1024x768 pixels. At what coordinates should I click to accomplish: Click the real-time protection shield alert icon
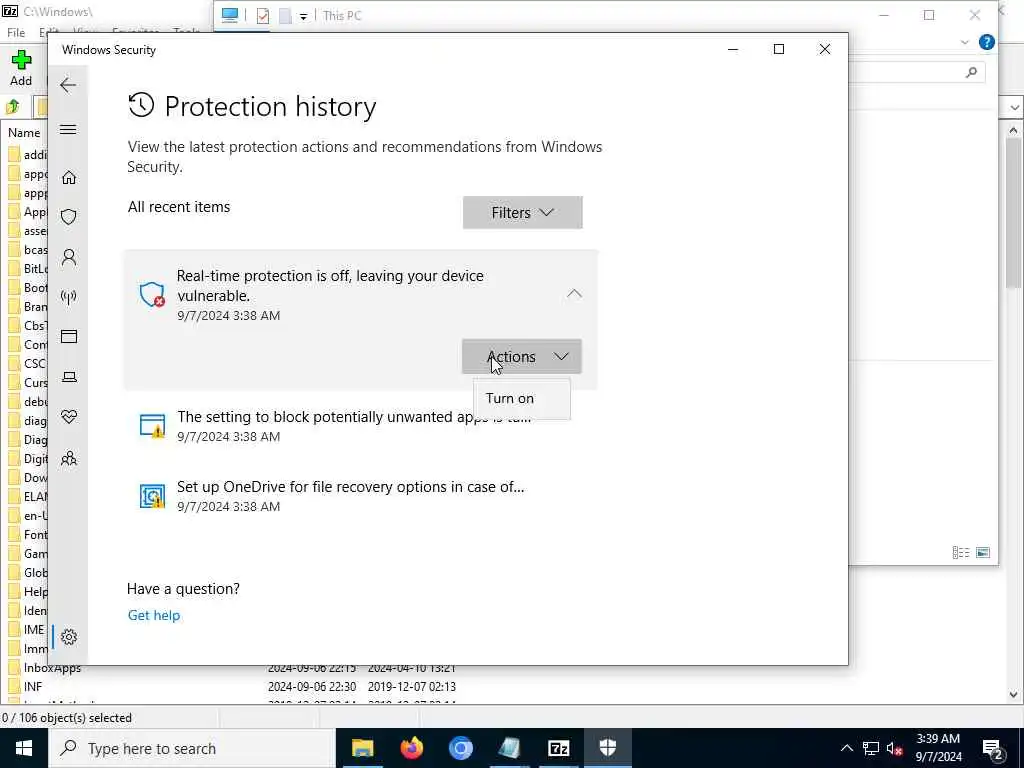[x=152, y=295]
